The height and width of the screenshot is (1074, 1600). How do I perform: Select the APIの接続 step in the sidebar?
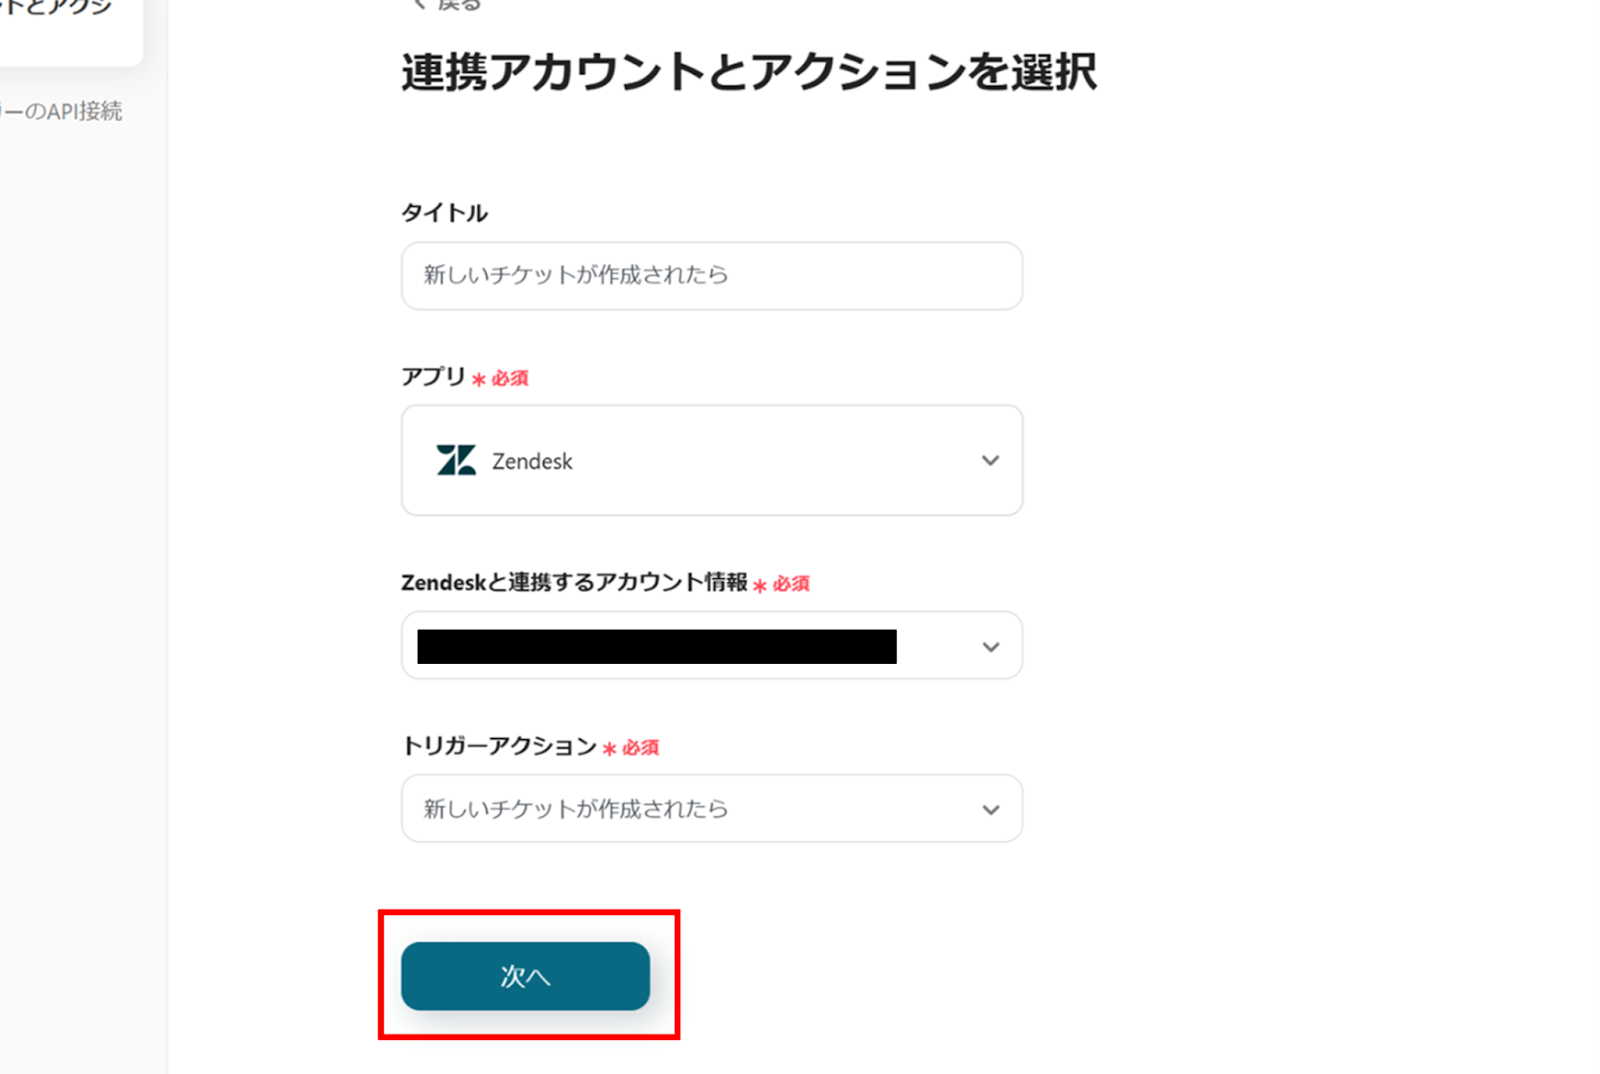pos(62,111)
